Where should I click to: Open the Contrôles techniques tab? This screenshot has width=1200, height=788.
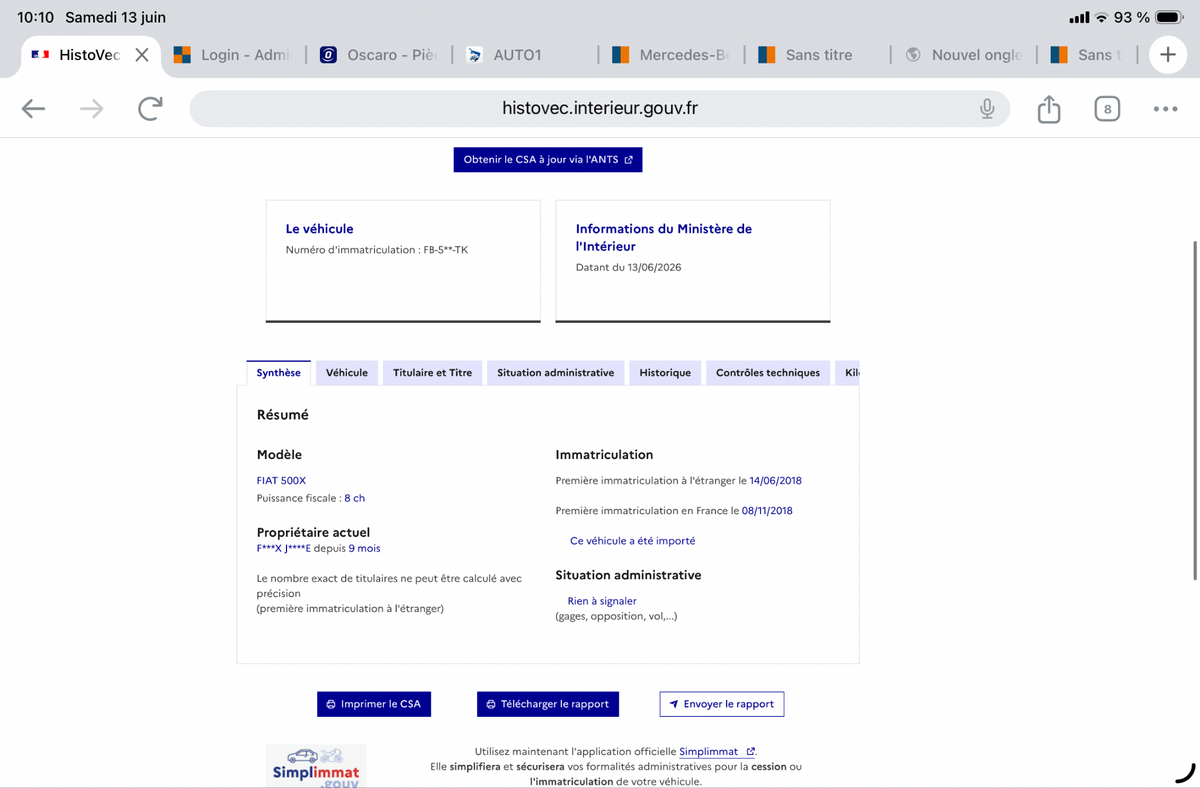point(768,373)
